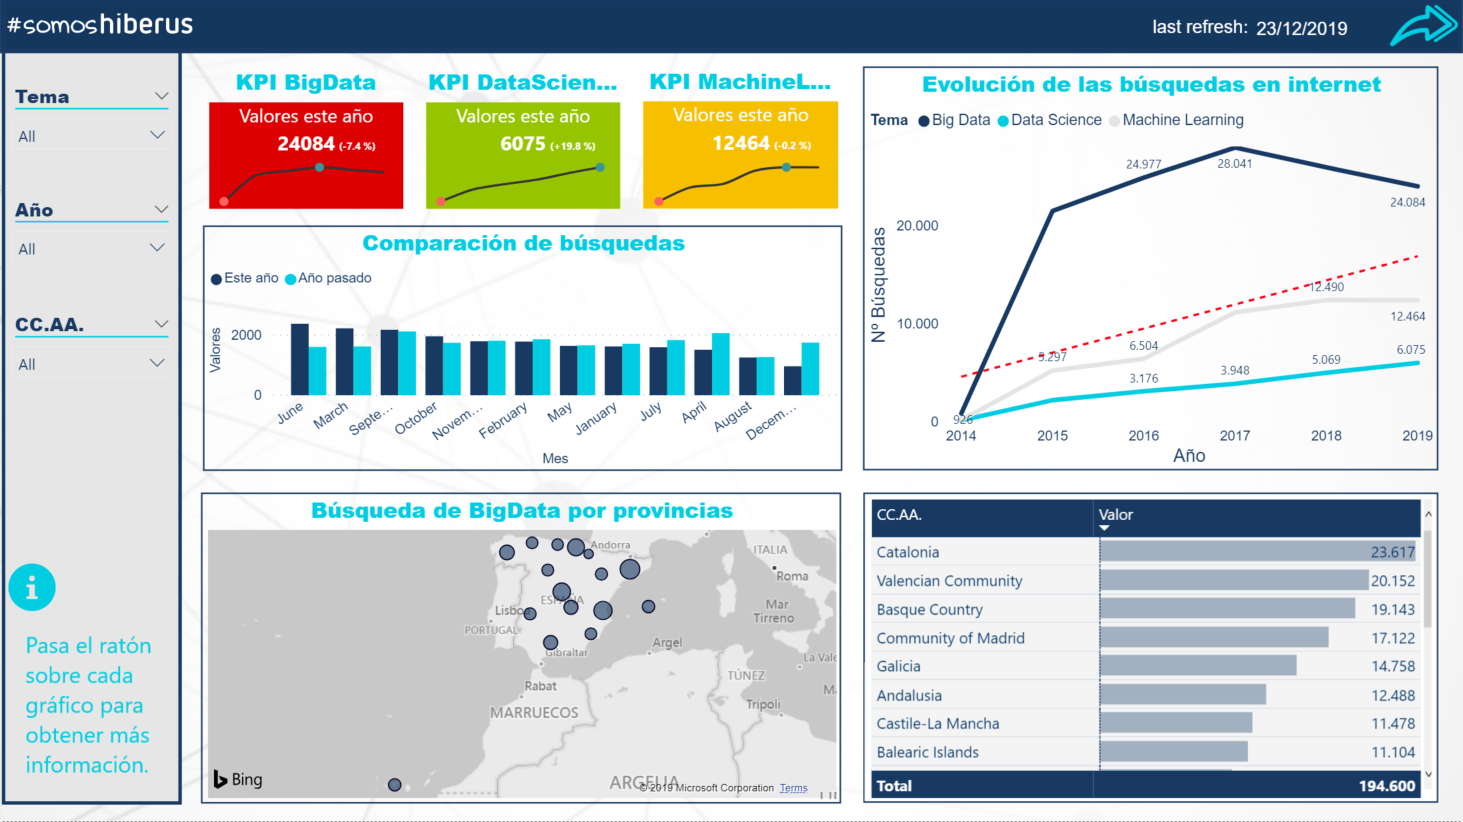Select the Basque Country row
The height and width of the screenshot is (822, 1463).
point(1146,609)
